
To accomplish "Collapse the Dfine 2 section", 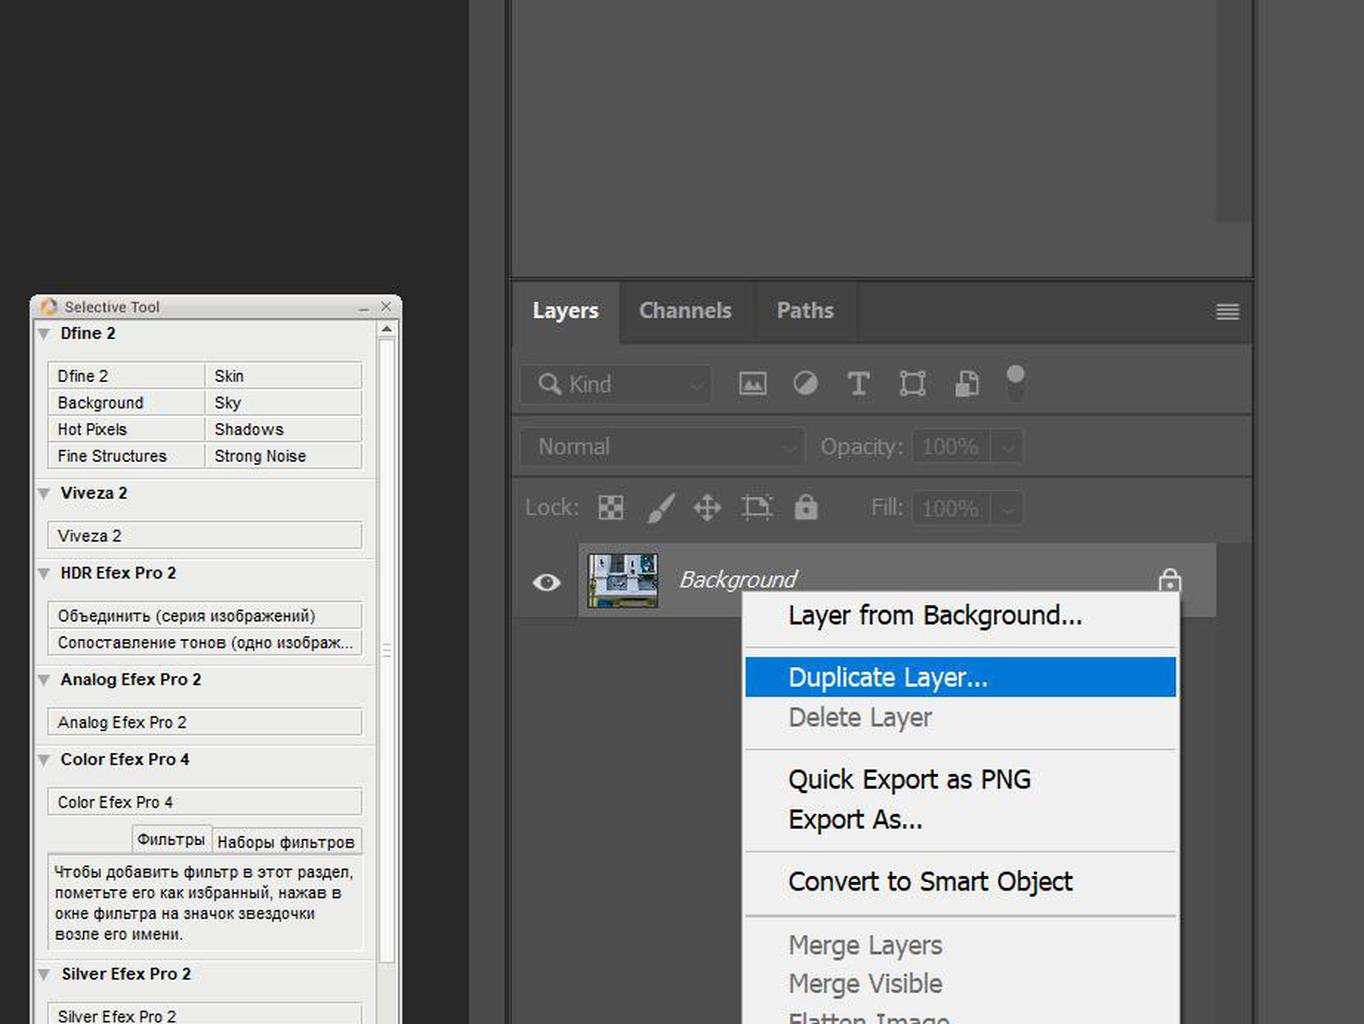I will tap(44, 334).
